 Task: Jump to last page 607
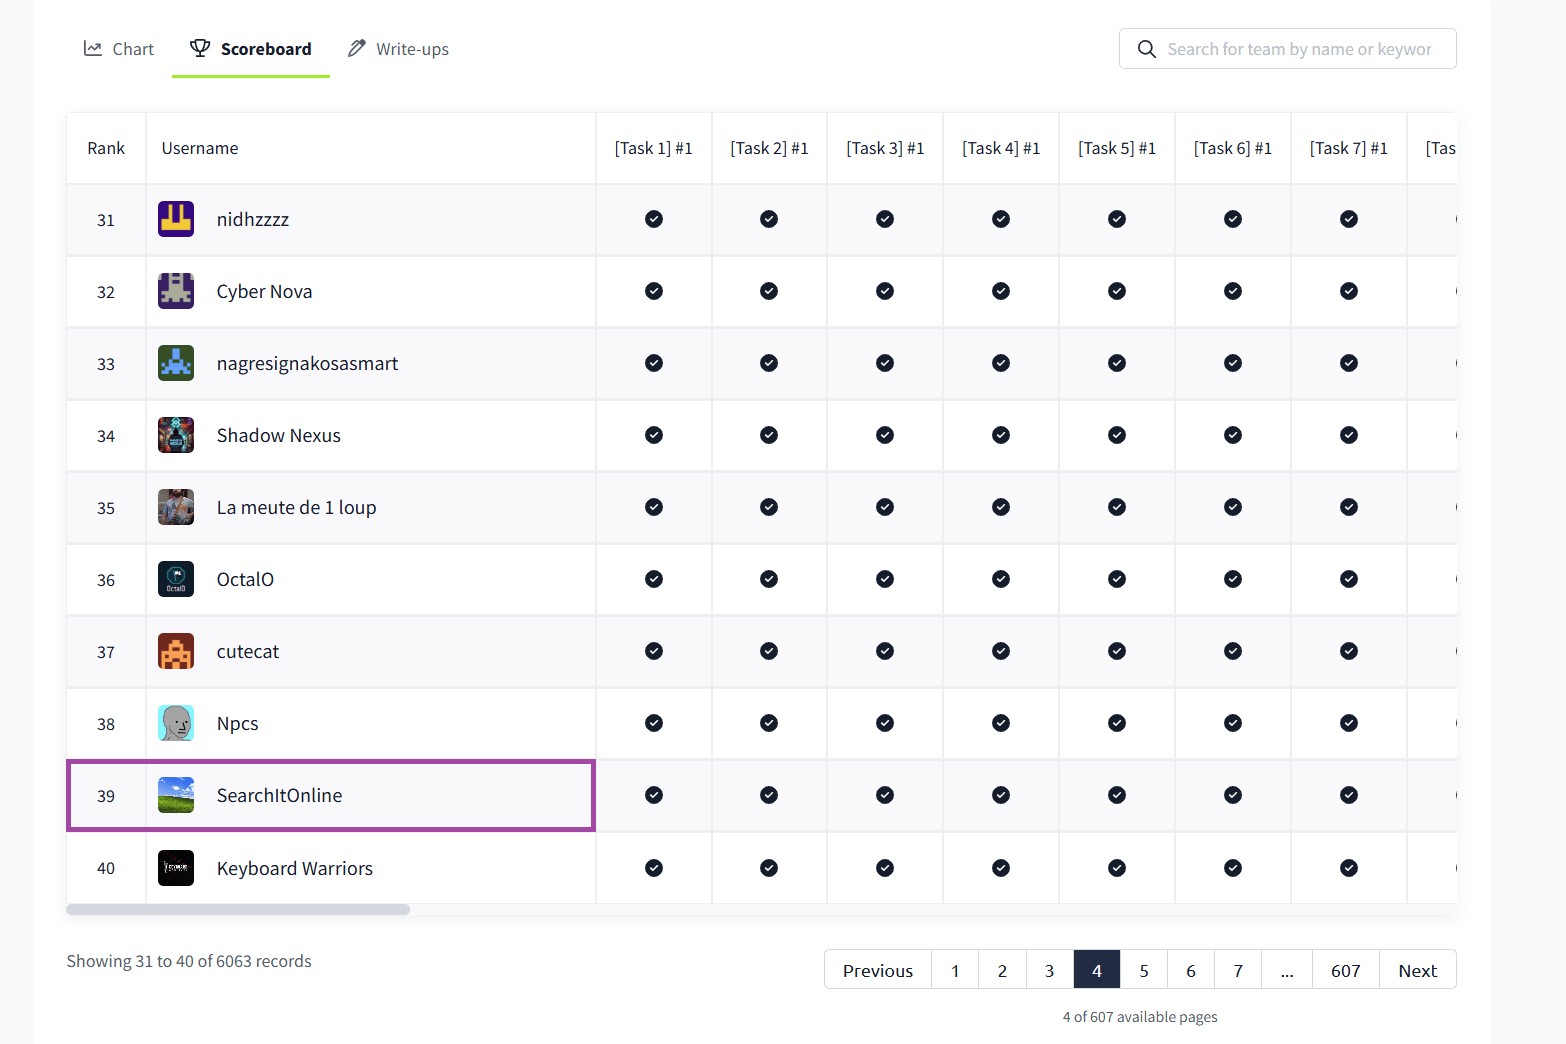(1345, 970)
